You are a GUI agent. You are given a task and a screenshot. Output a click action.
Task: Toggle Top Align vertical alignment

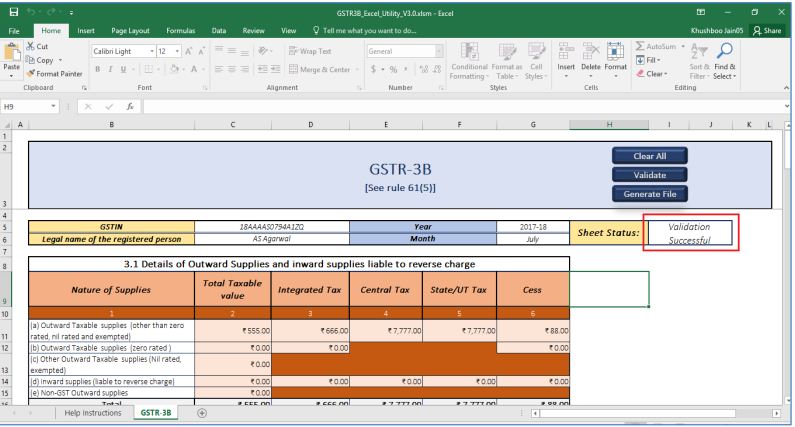[x=219, y=51]
